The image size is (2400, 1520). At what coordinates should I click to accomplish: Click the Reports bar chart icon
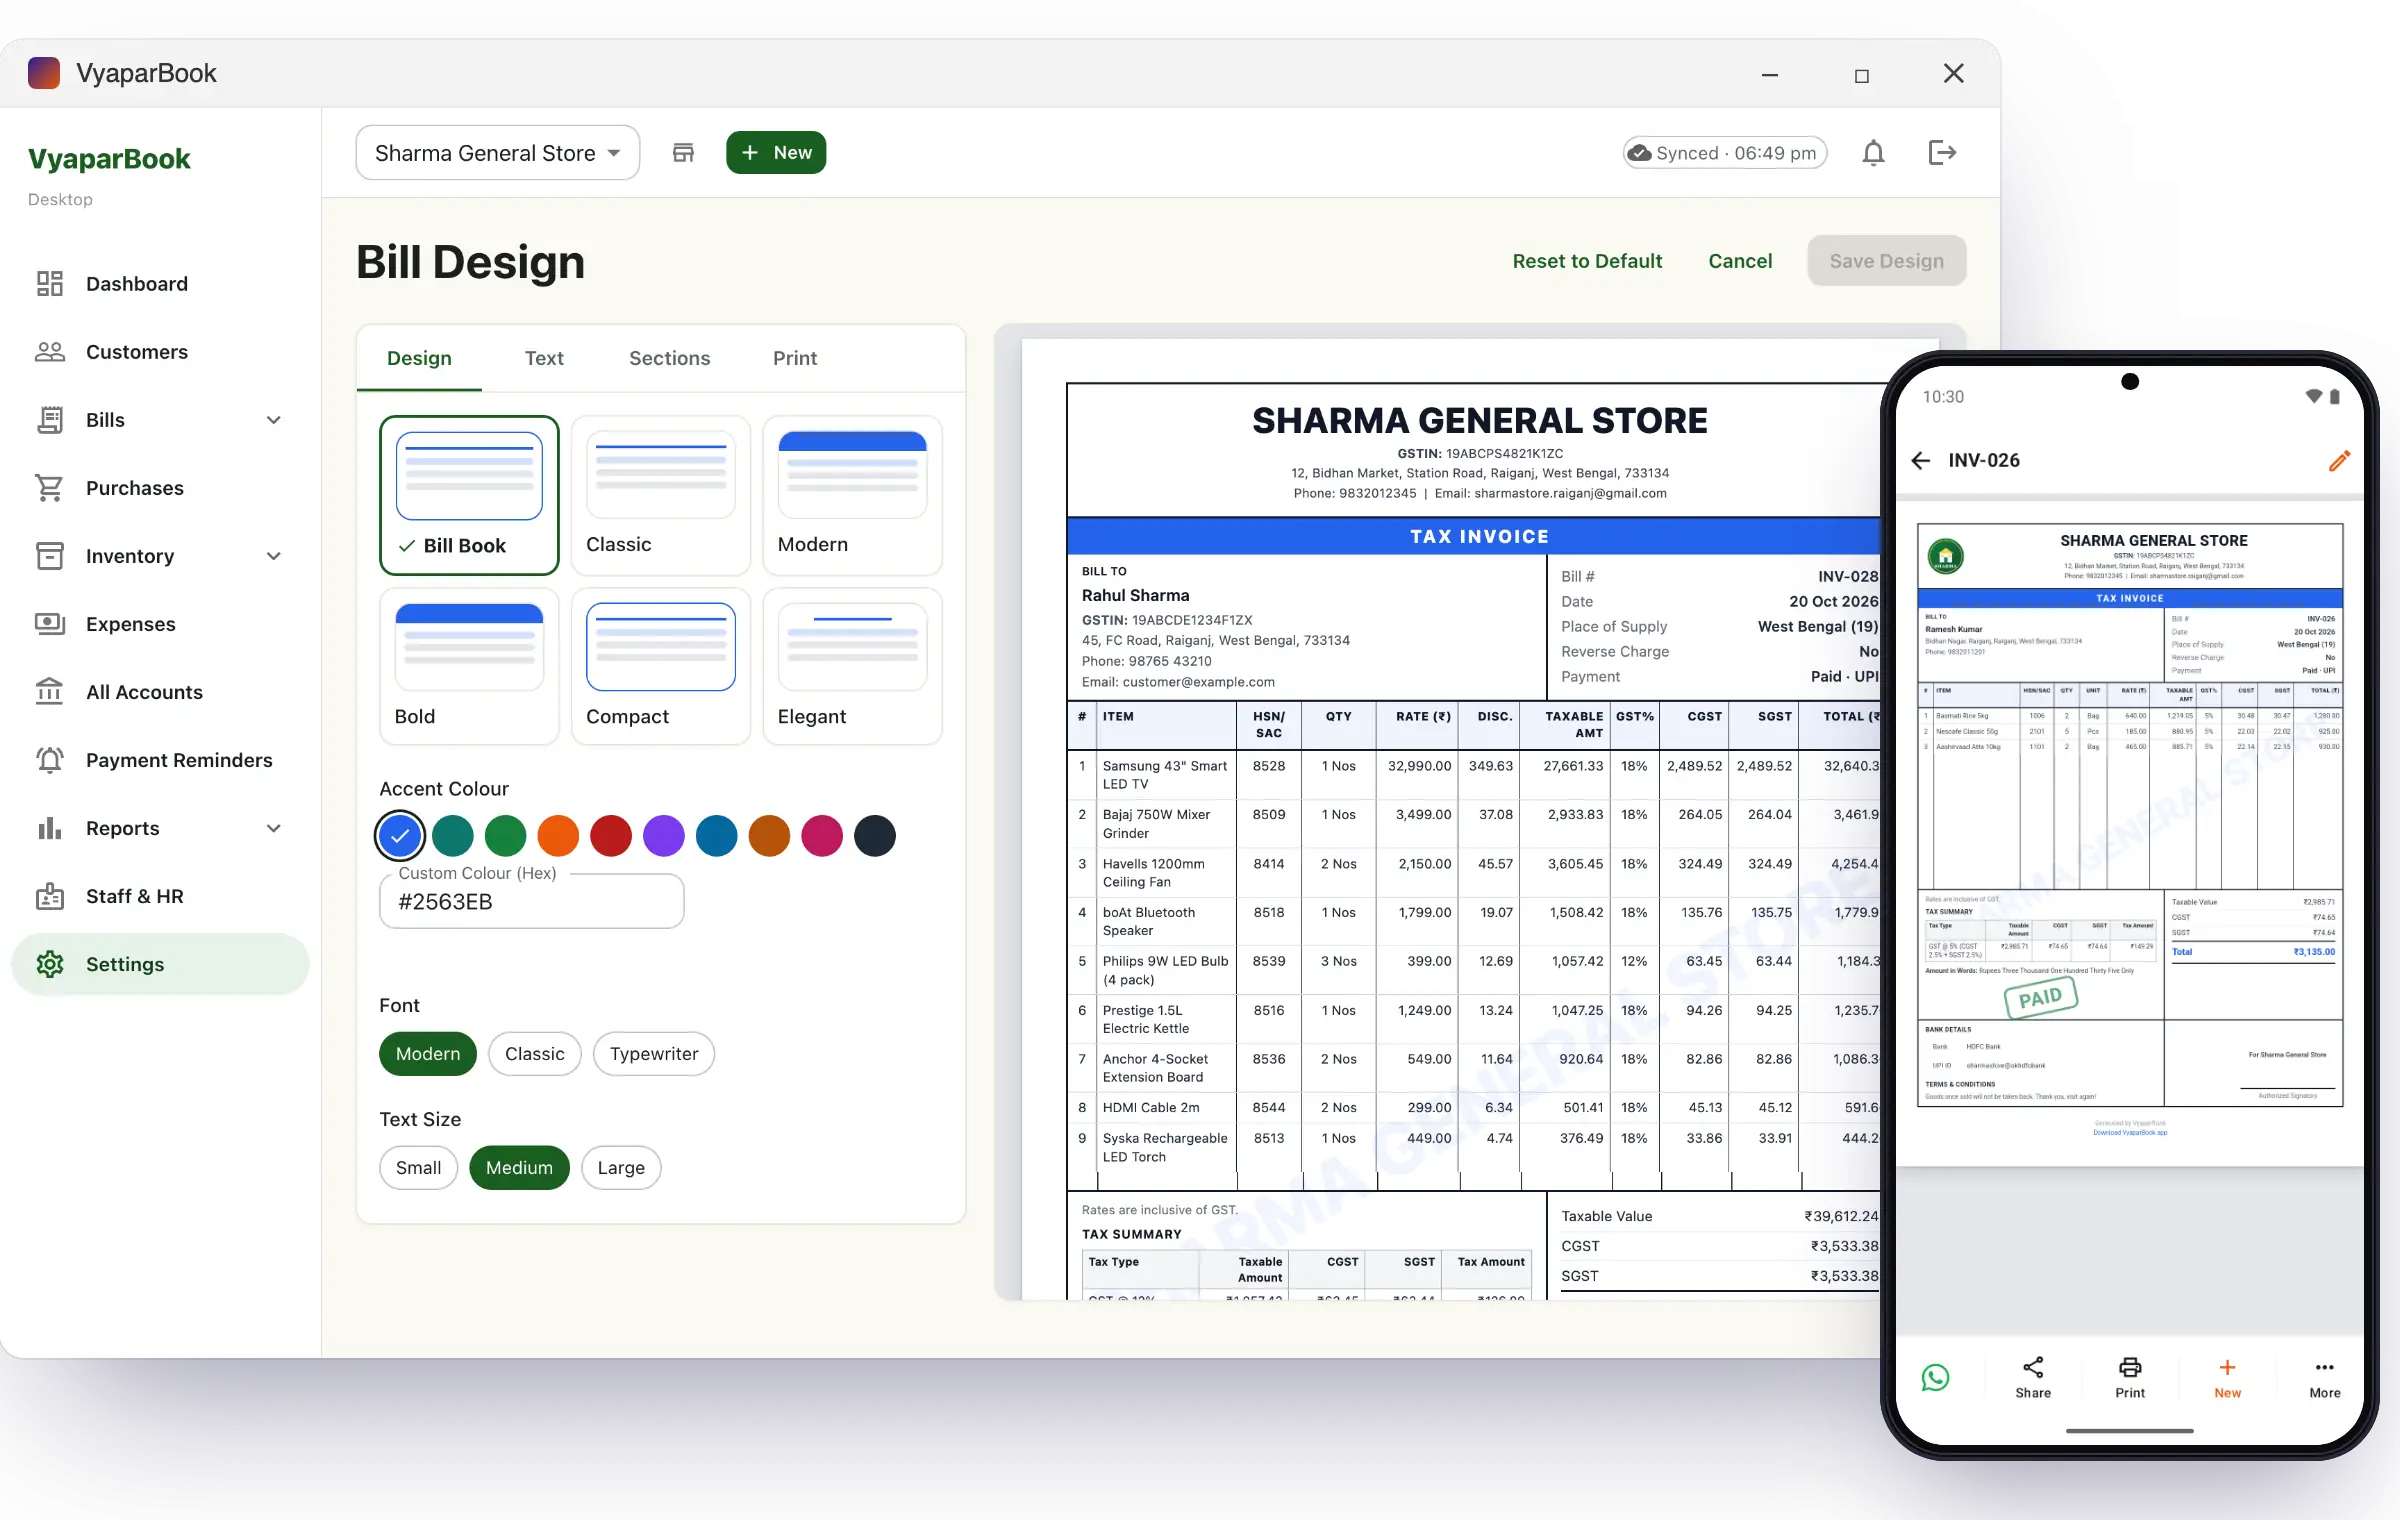[50, 828]
